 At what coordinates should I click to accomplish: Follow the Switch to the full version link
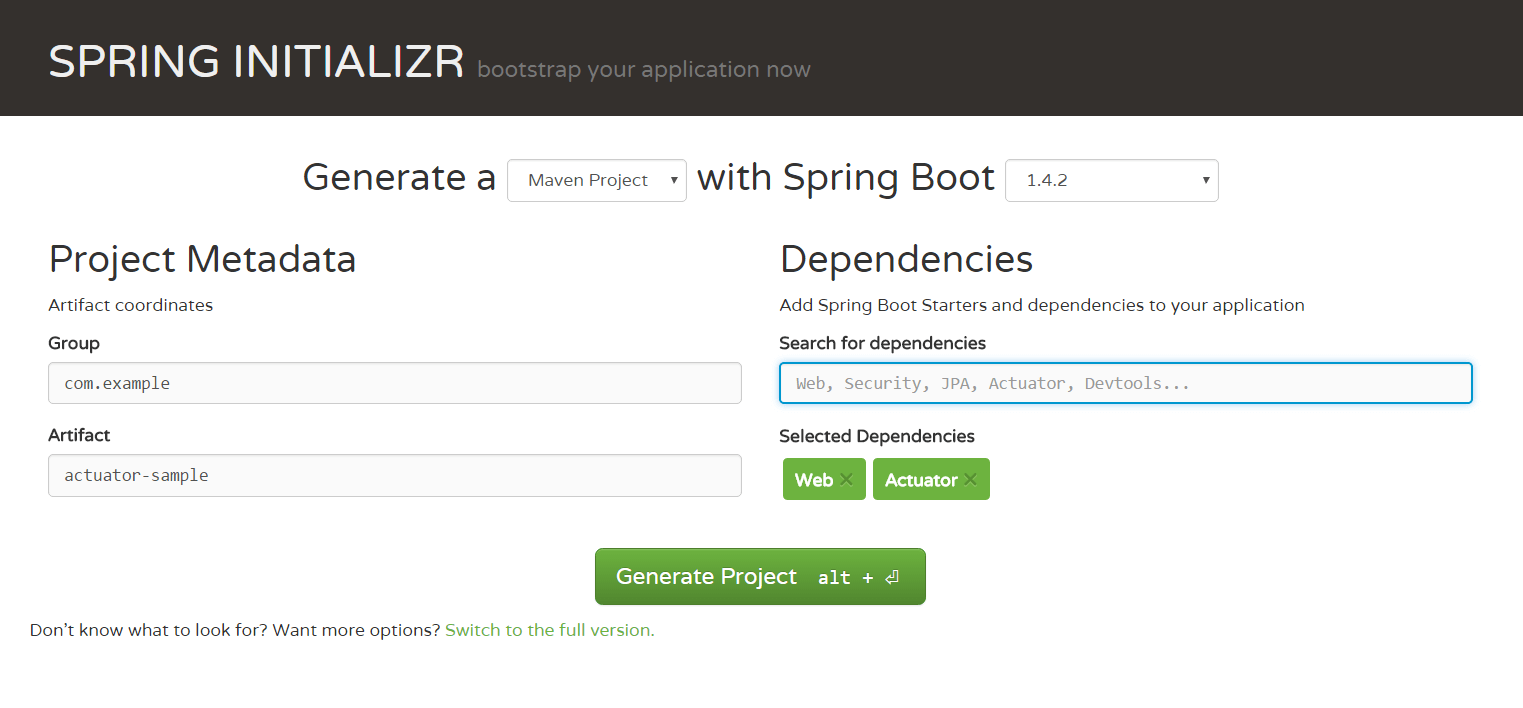click(x=549, y=630)
